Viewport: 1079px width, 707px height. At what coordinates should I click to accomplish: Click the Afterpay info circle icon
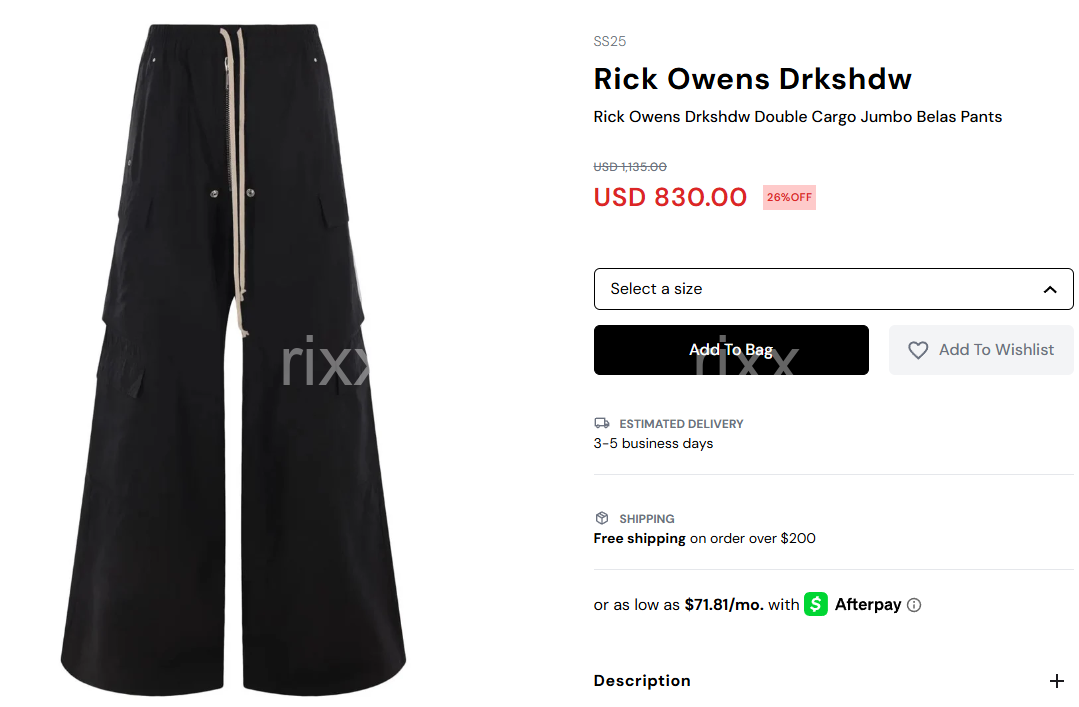tap(914, 605)
